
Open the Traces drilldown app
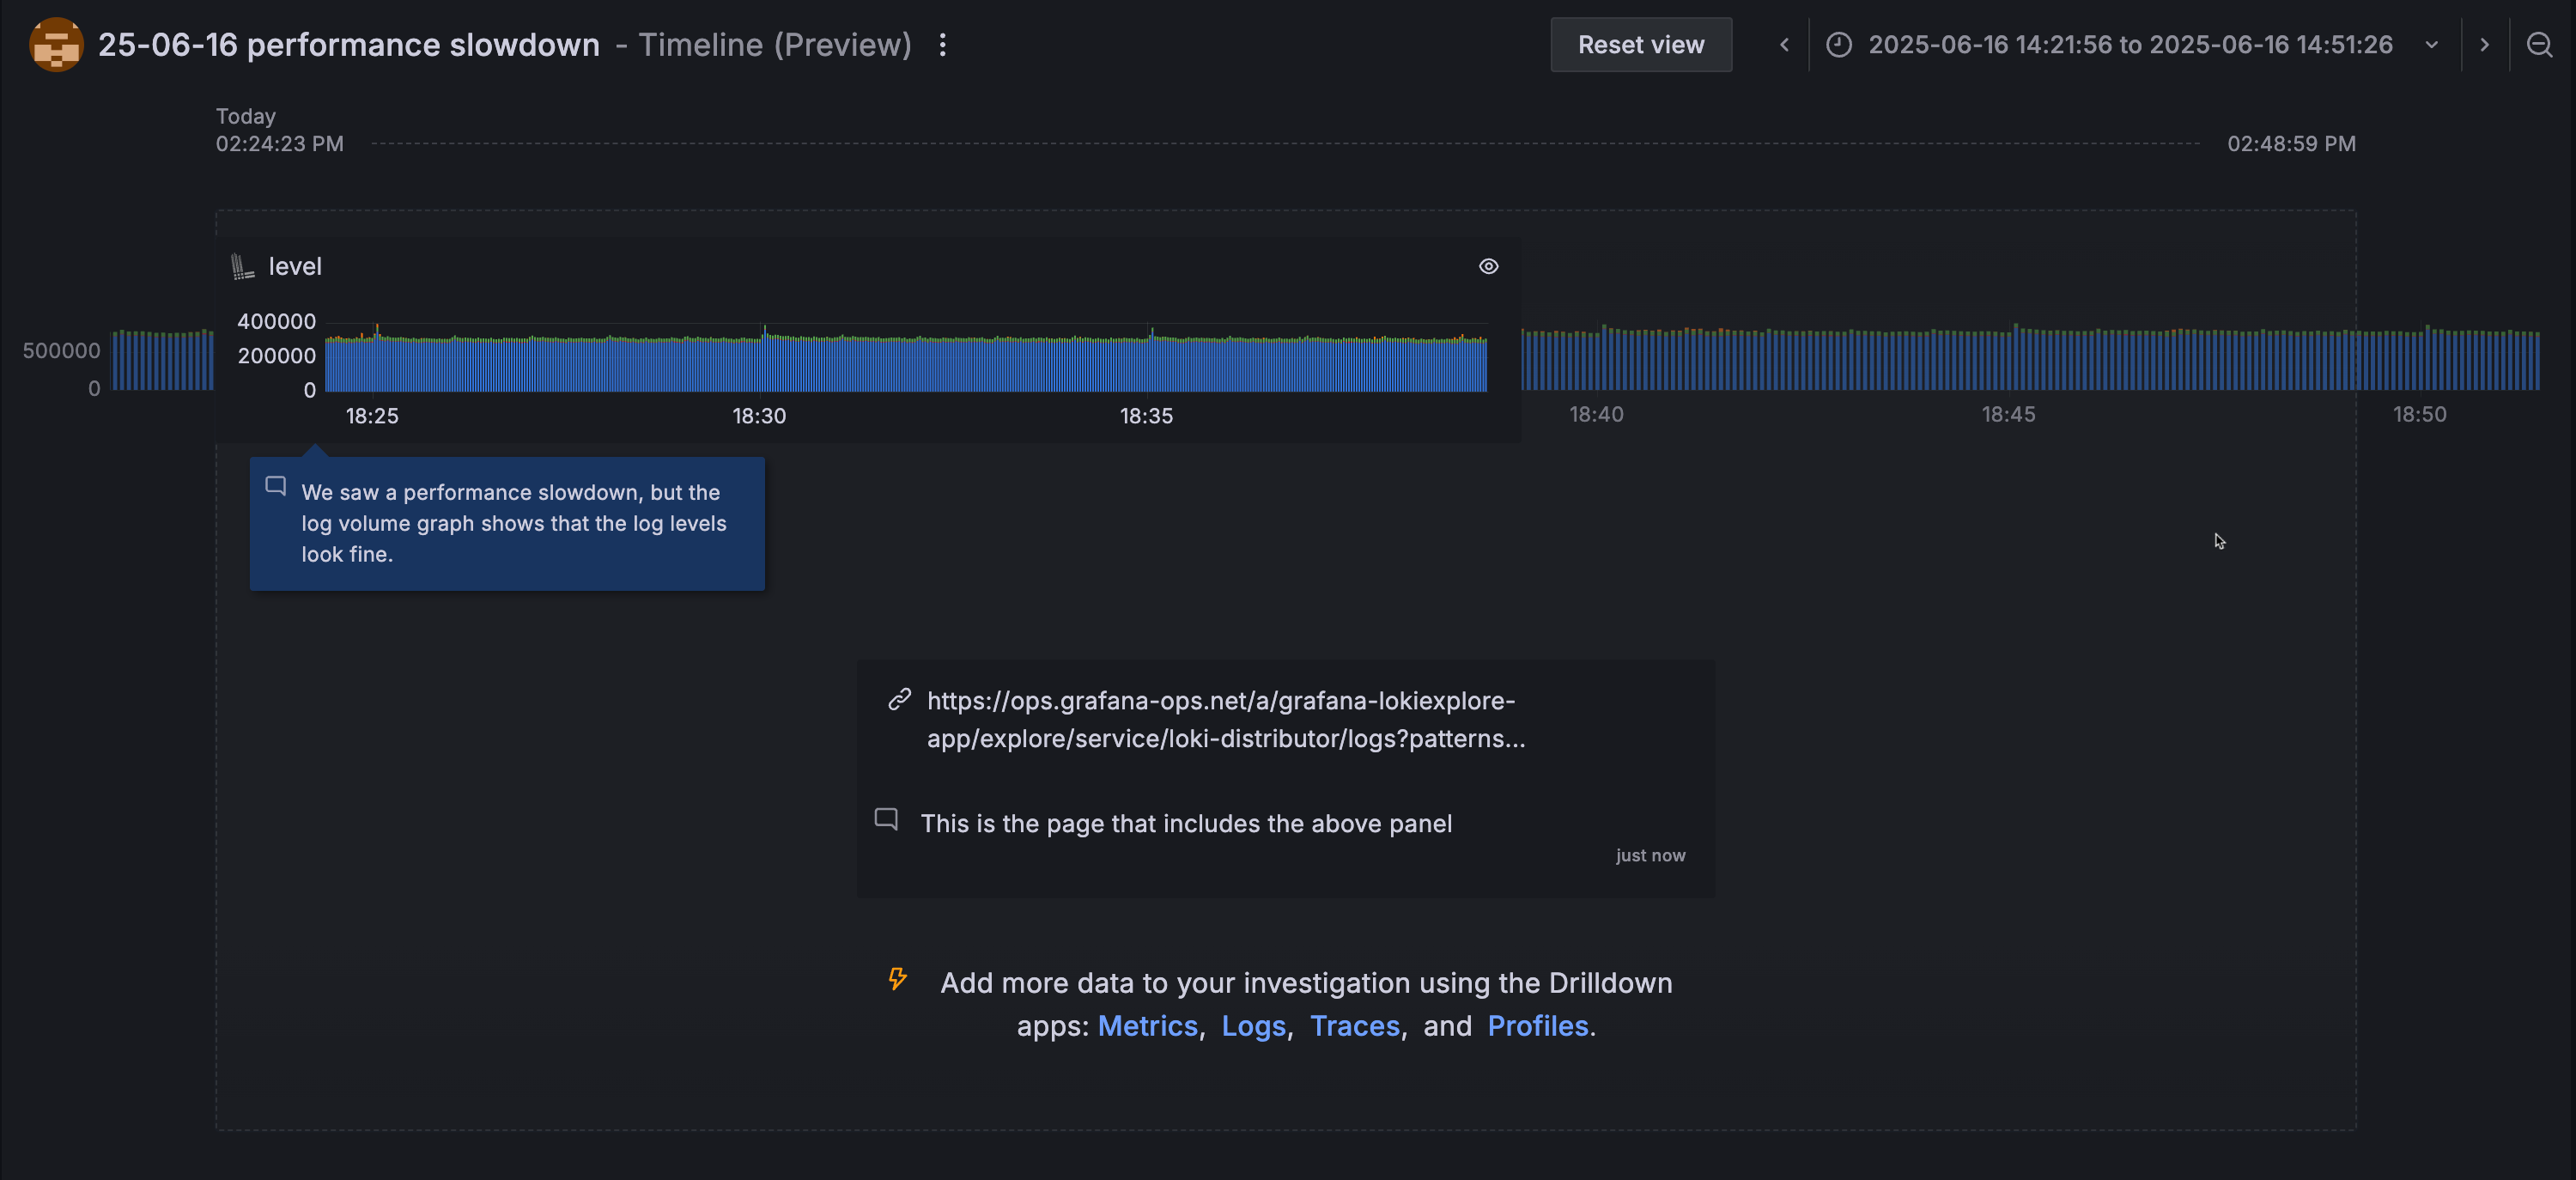1354,1026
